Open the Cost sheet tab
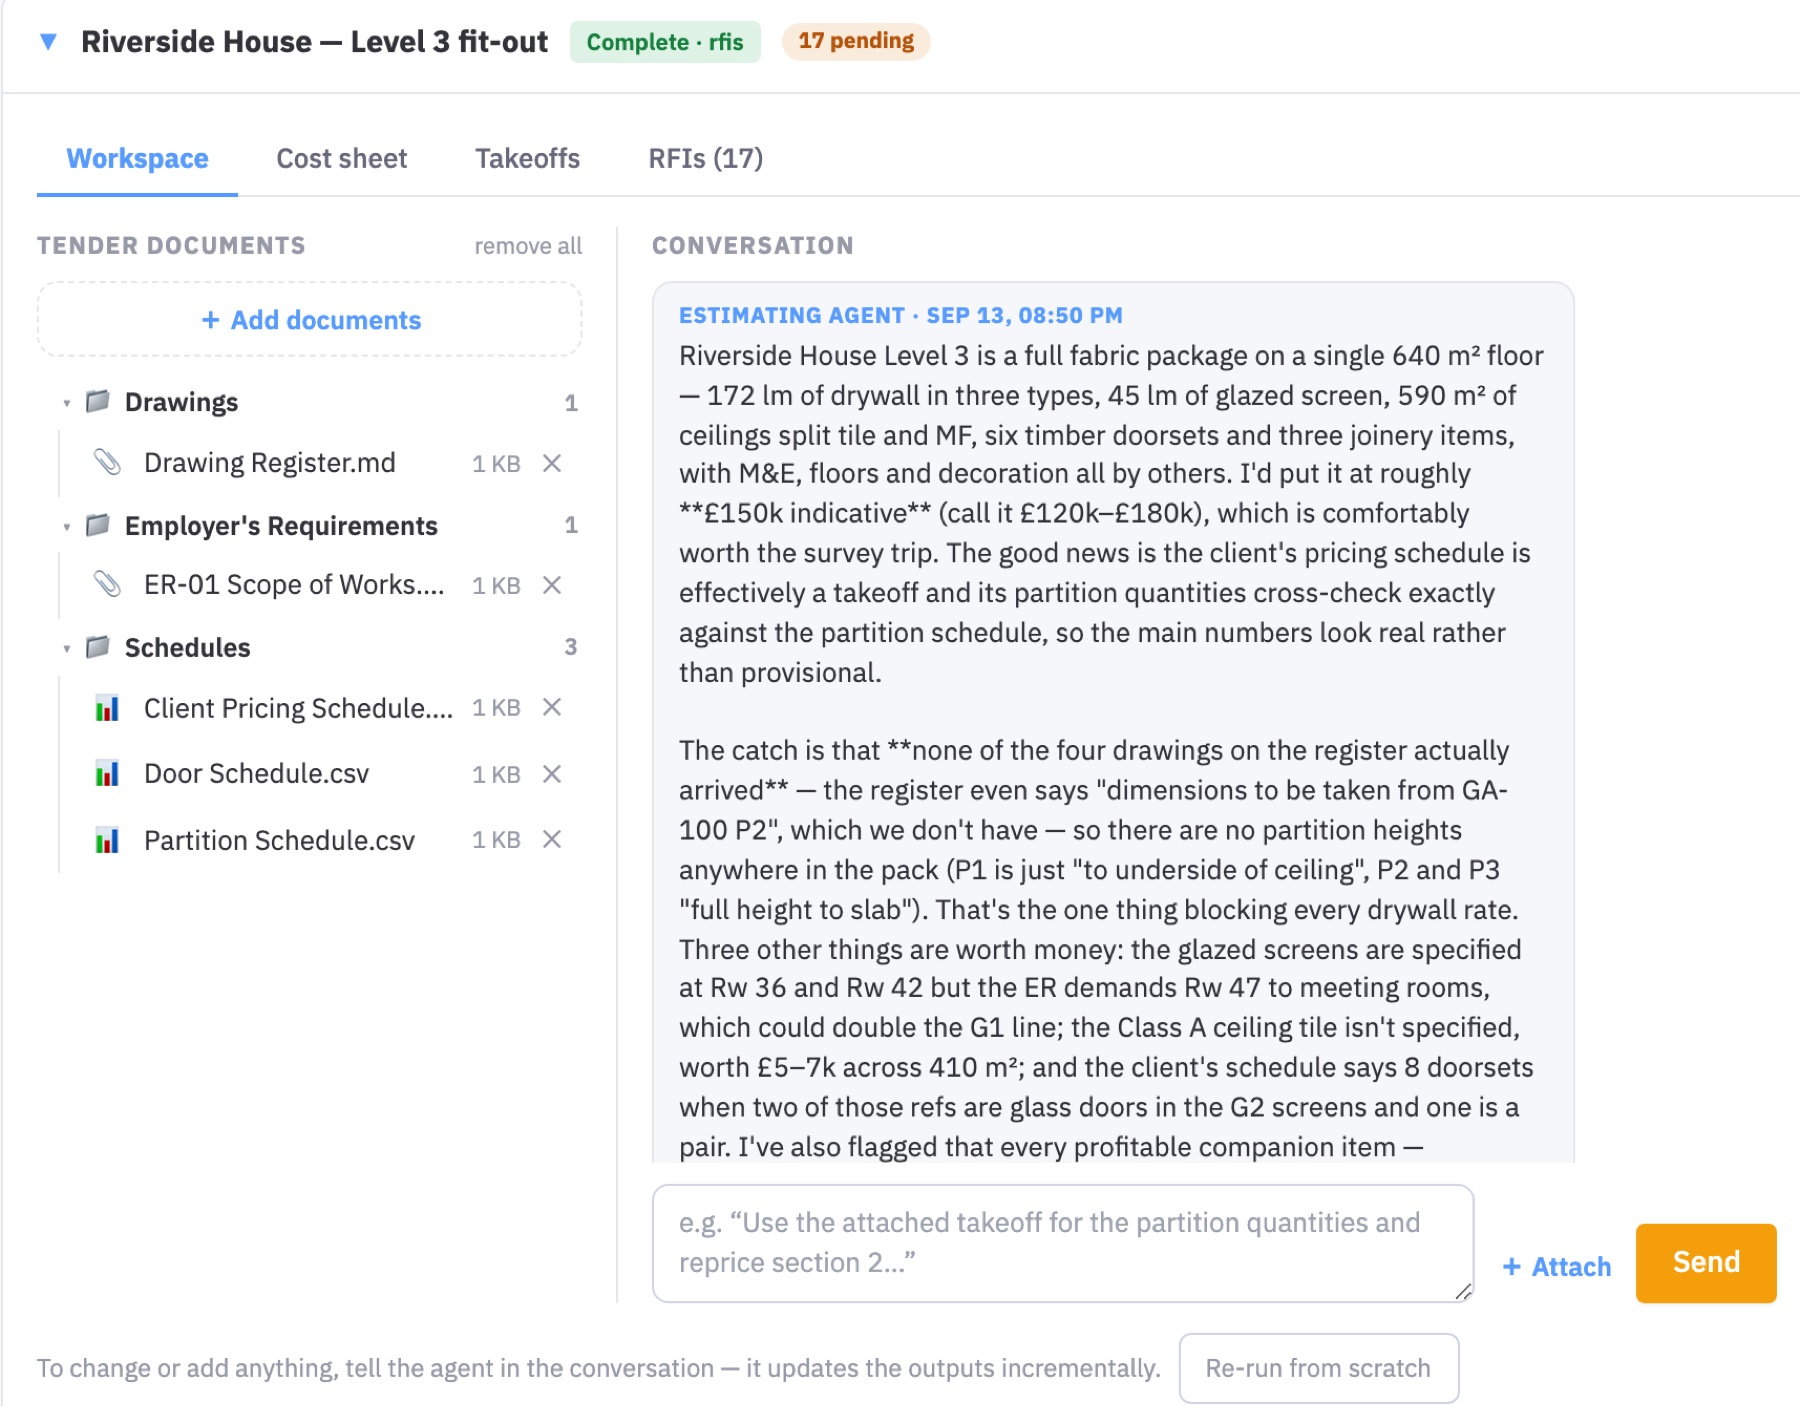The image size is (1800, 1406). 342,158
